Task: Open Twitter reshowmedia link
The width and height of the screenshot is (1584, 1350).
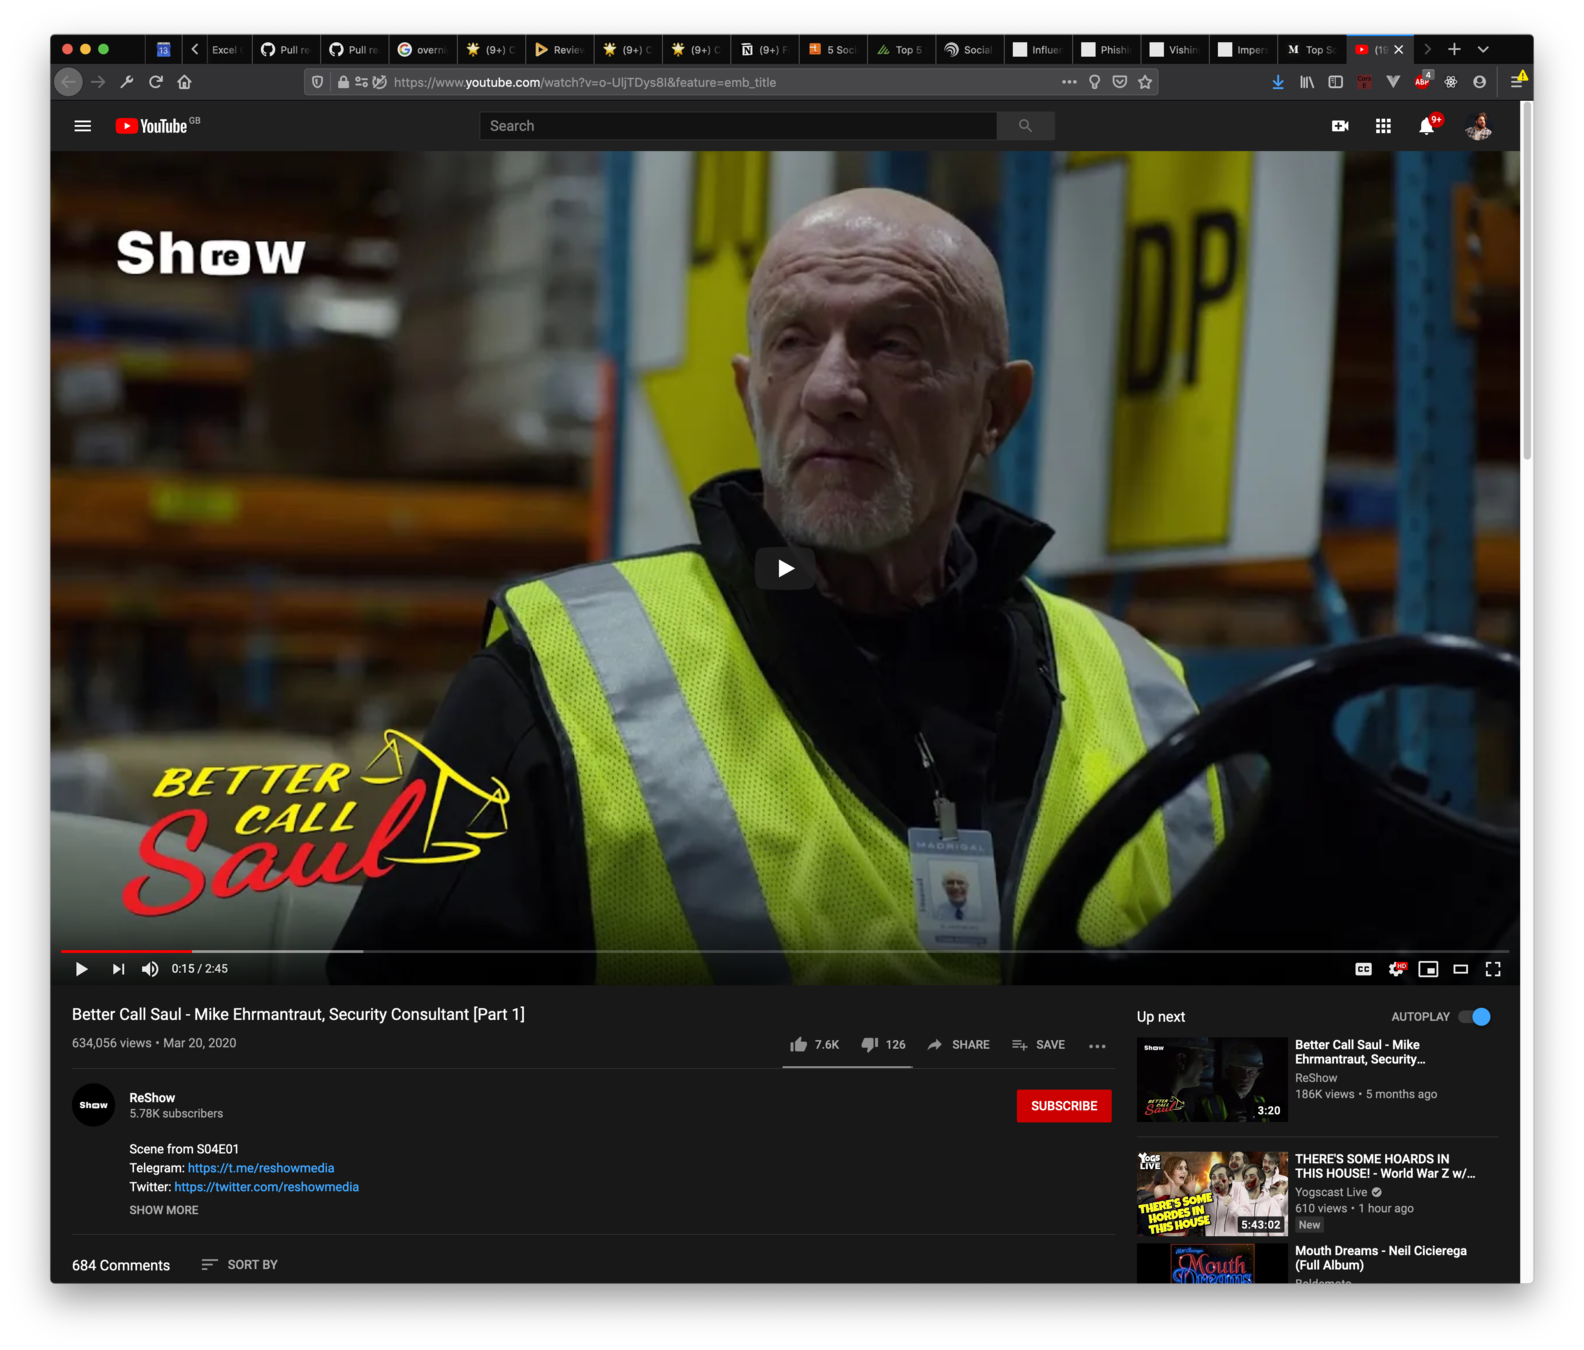Action: click(x=266, y=1187)
